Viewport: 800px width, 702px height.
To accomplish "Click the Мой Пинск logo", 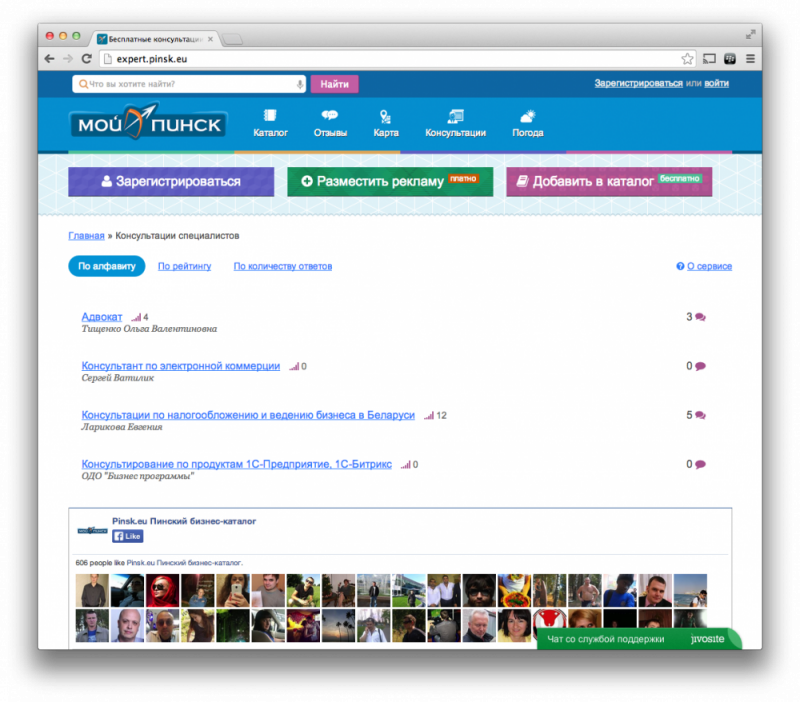I will pos(148,124).
